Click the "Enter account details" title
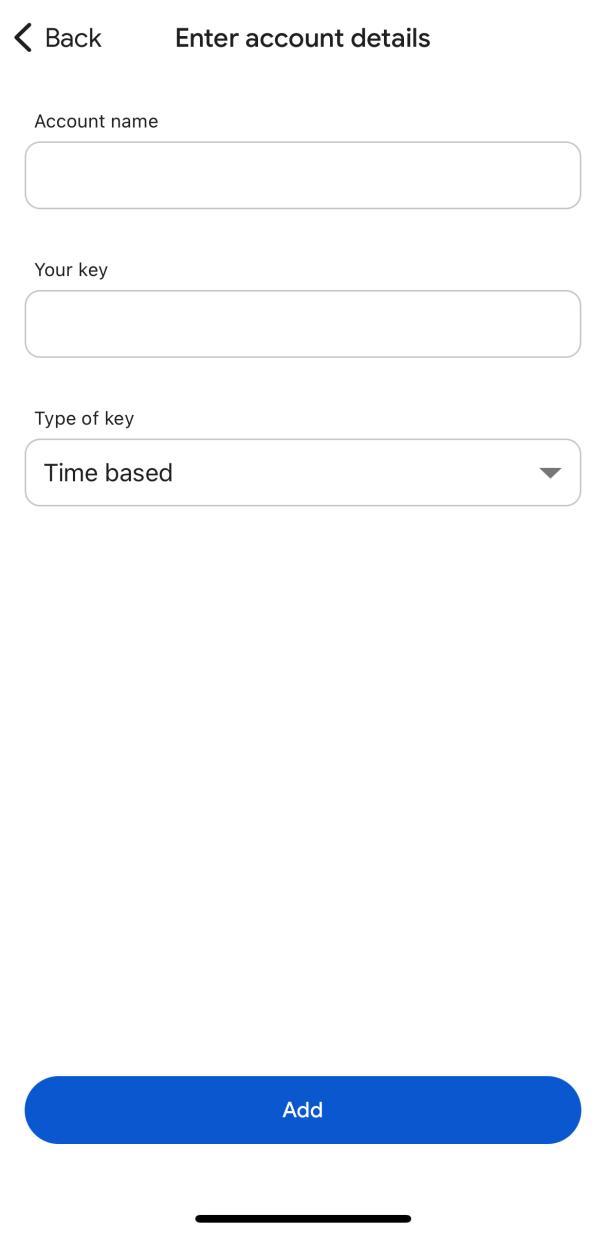606x1235 pixels. (303, 38)
